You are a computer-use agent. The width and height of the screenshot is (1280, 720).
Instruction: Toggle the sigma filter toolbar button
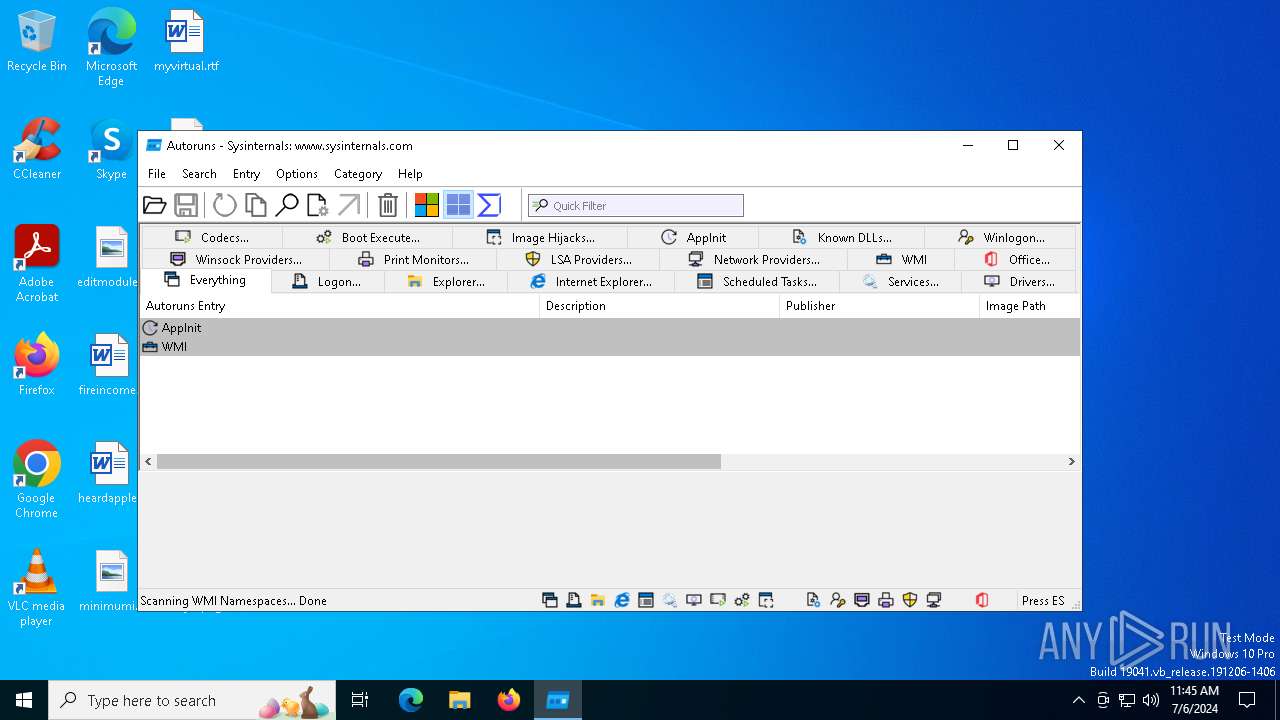[x=489, y=205]
